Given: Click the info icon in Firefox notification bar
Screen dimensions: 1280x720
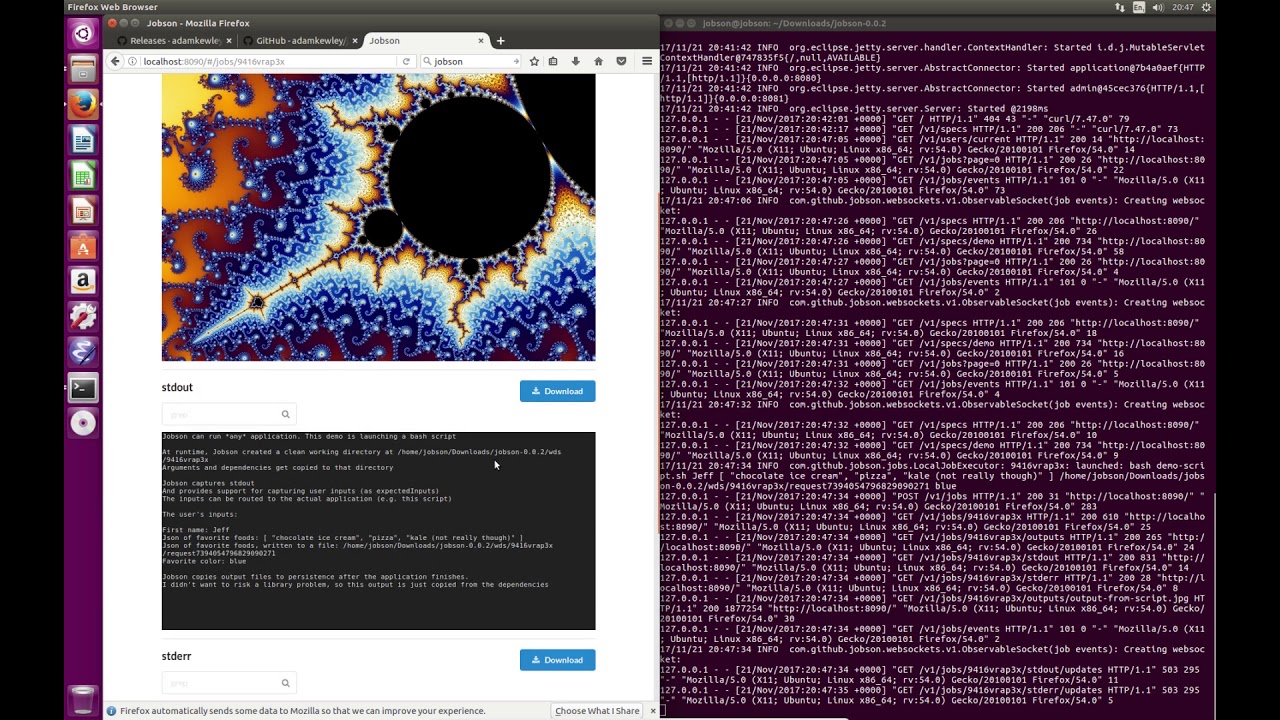Looking at the screenshot, I should (112, 711).
